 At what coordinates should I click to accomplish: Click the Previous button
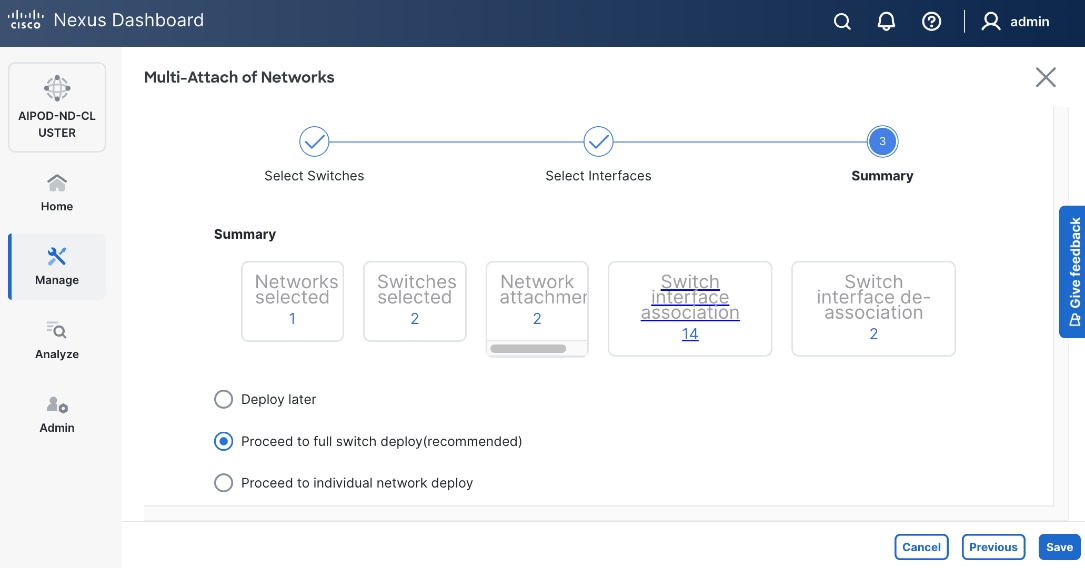coord(993,547)
